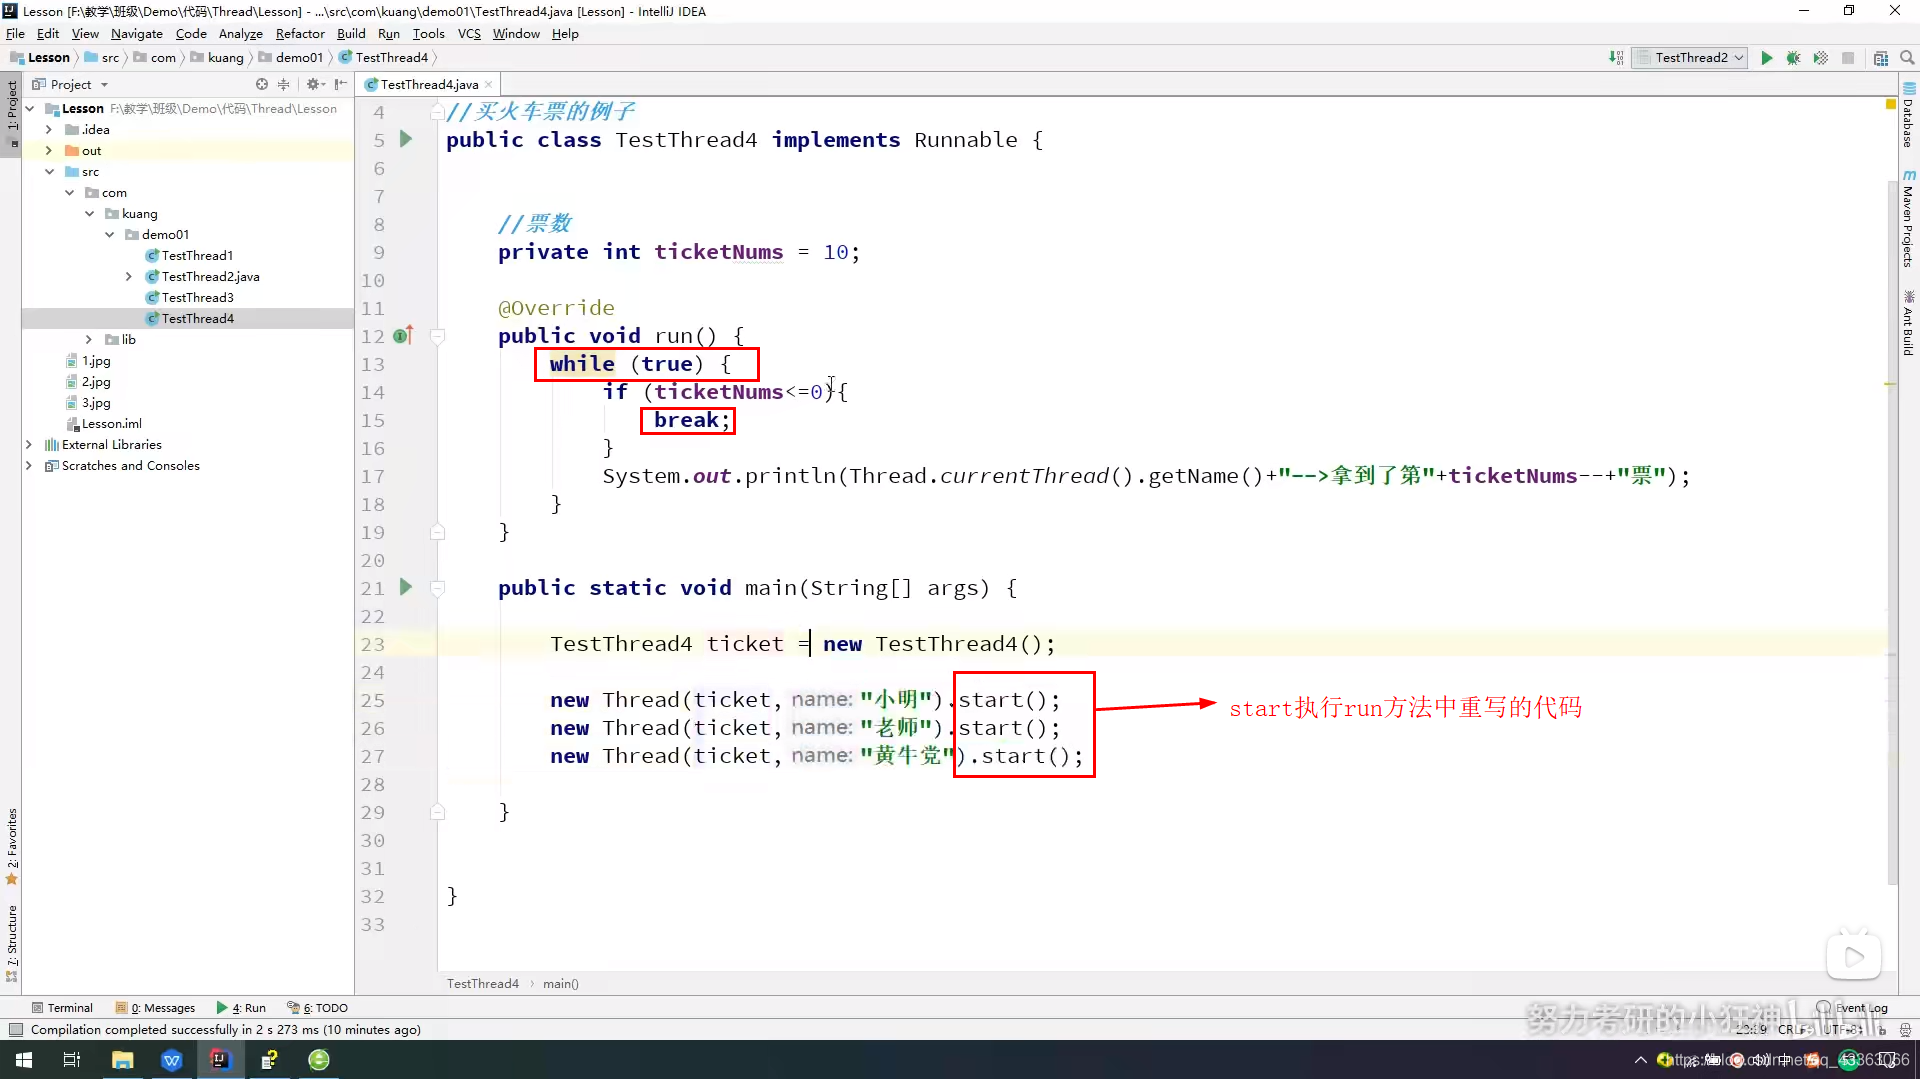Collapse the Lesson project root node
This screenshot has width=1920, height=1079.
[x=30, y=109]
